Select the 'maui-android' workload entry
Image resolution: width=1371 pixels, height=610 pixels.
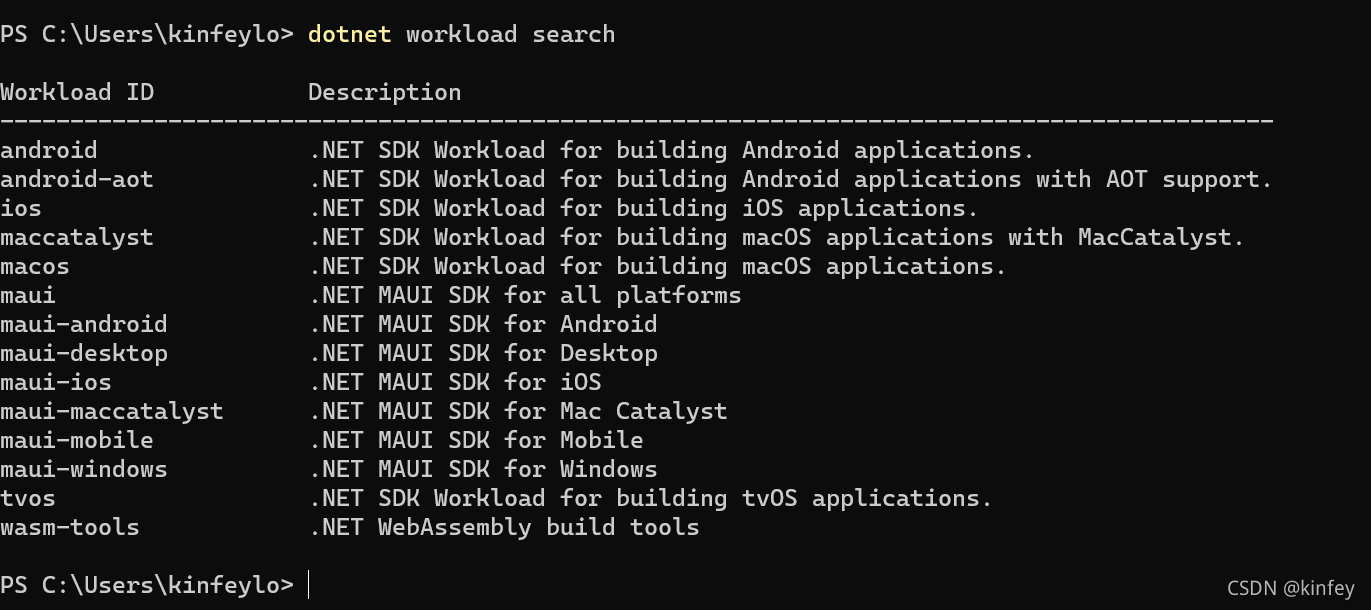coord(84,324)
